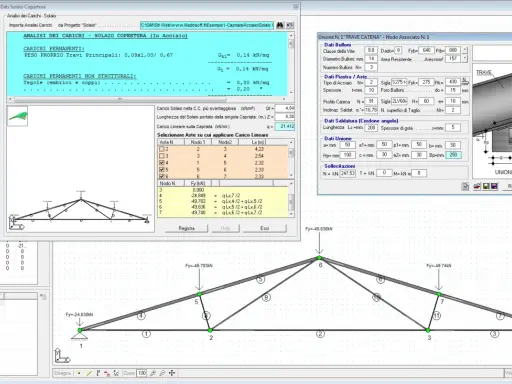
Task: Click the green save disk icon in the Unione window
Action: (486, 186)
